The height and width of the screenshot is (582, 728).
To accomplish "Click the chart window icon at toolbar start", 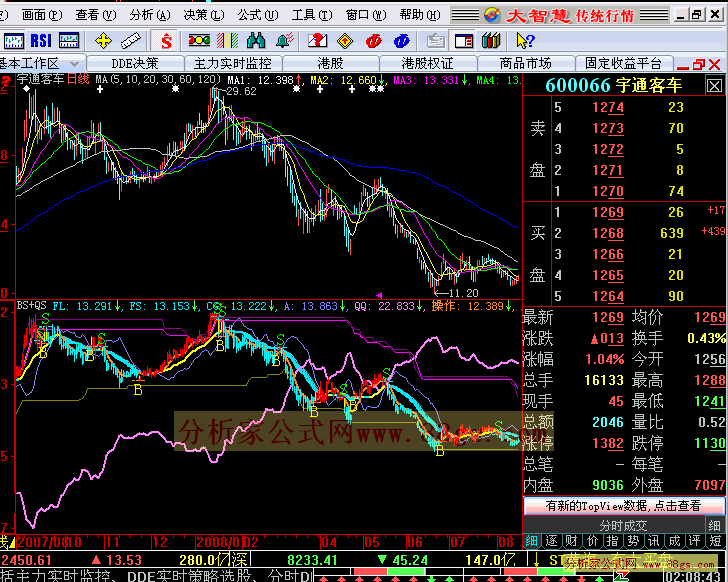I will (13, 41).
